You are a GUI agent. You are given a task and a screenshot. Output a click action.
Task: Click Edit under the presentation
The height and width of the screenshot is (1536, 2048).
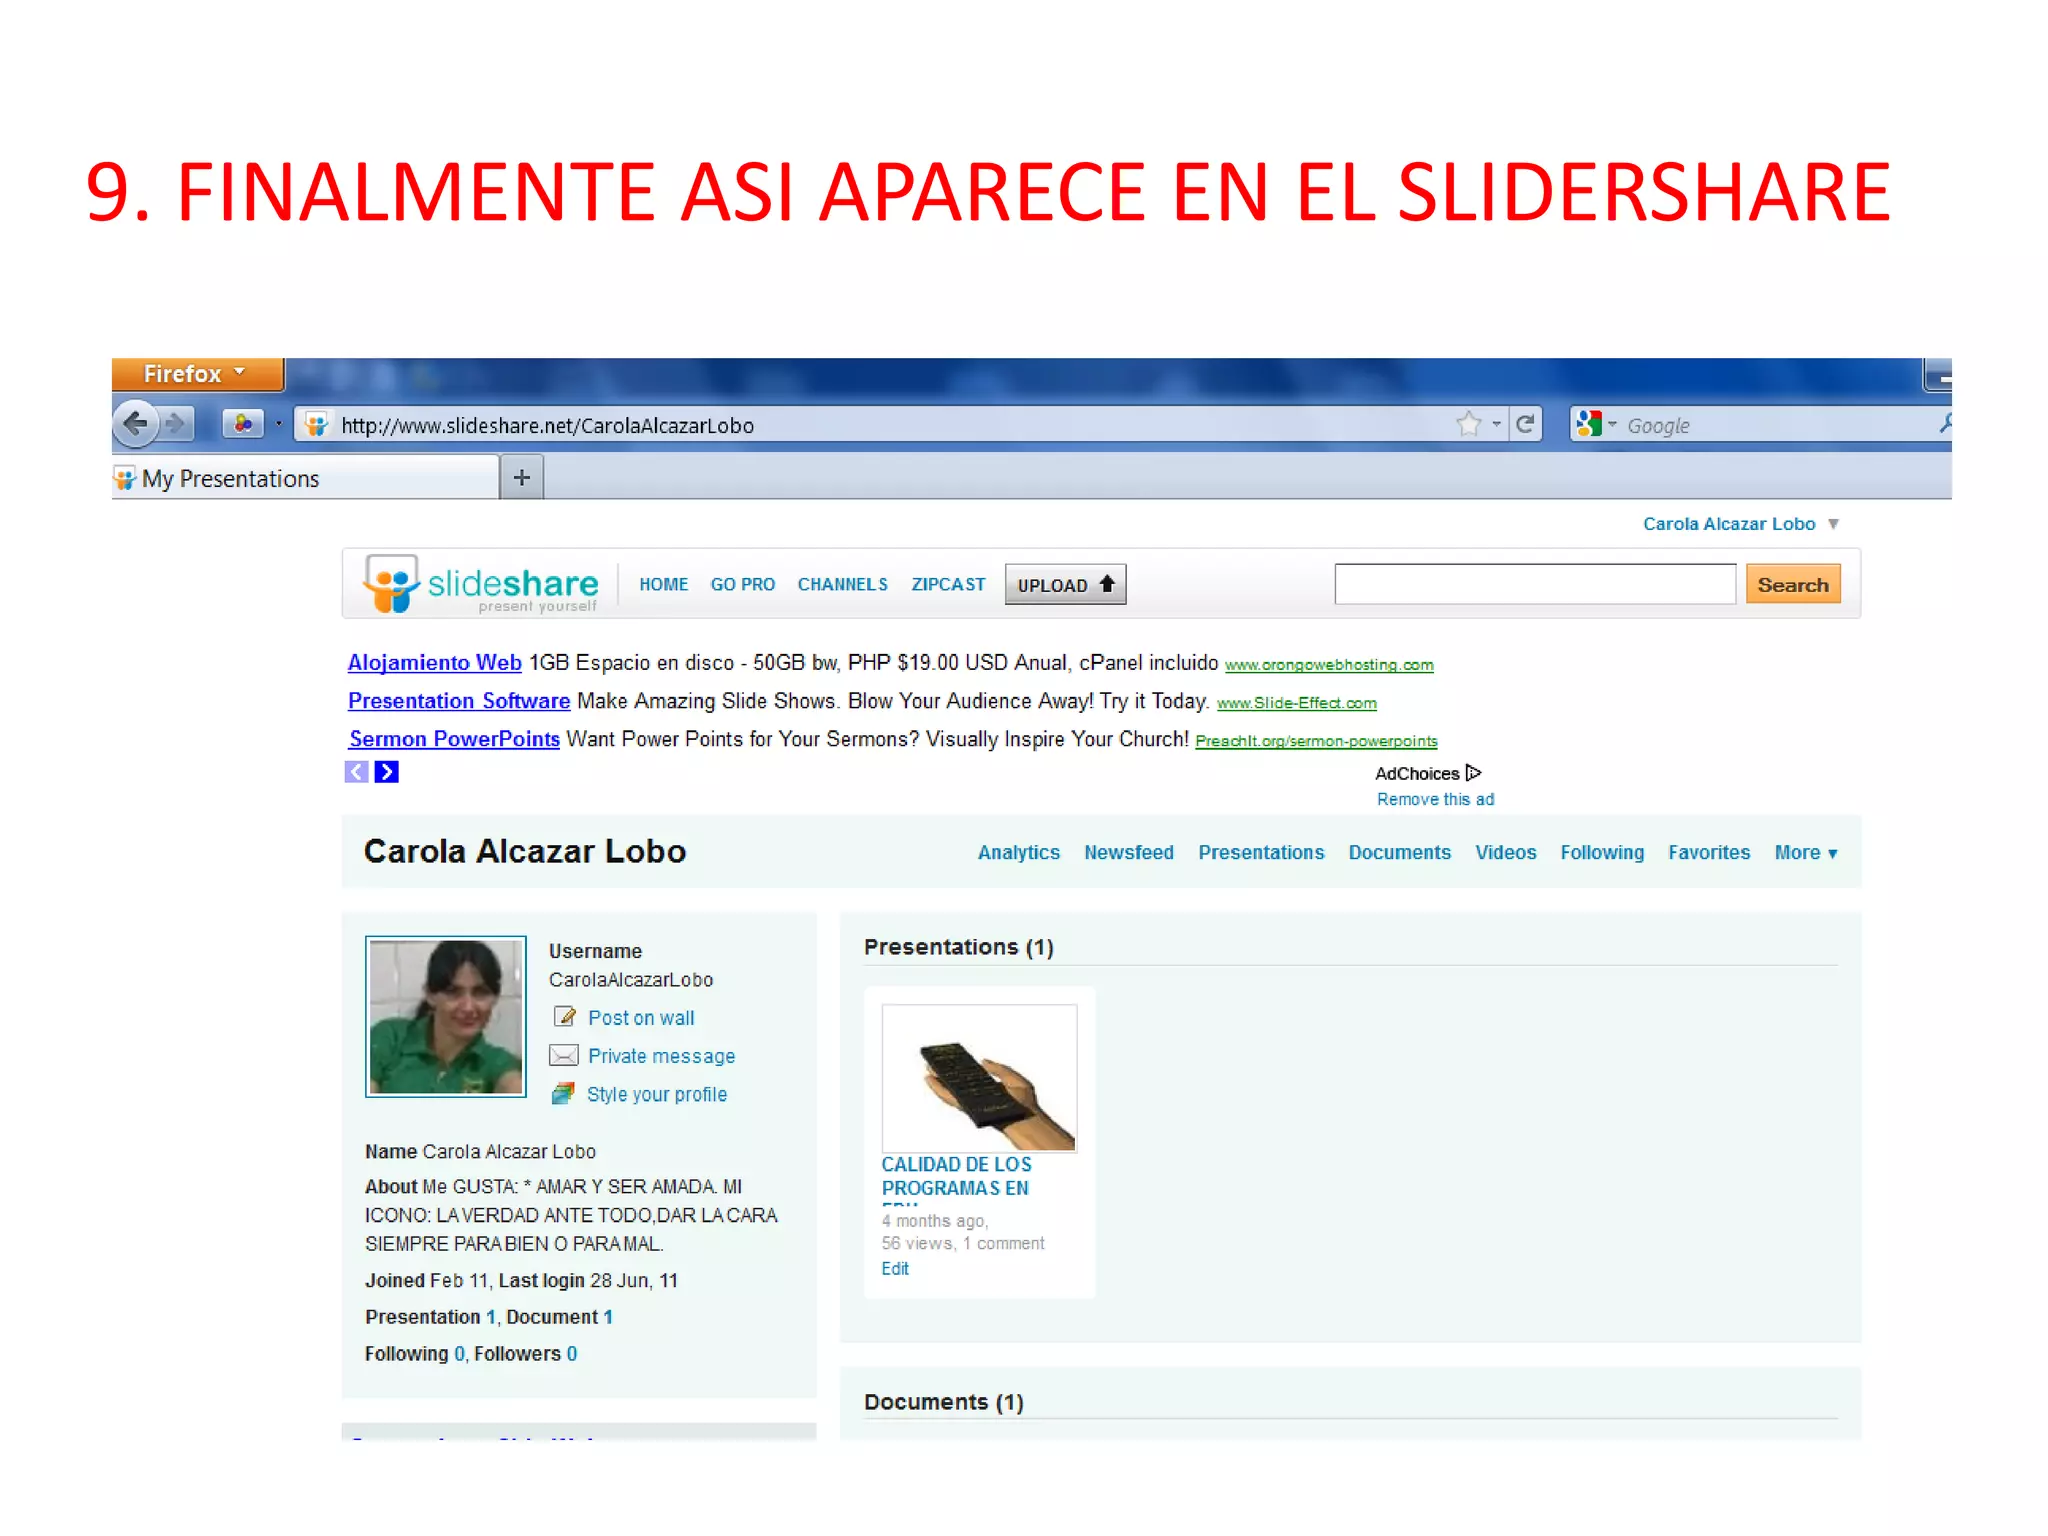(895, 1268)
